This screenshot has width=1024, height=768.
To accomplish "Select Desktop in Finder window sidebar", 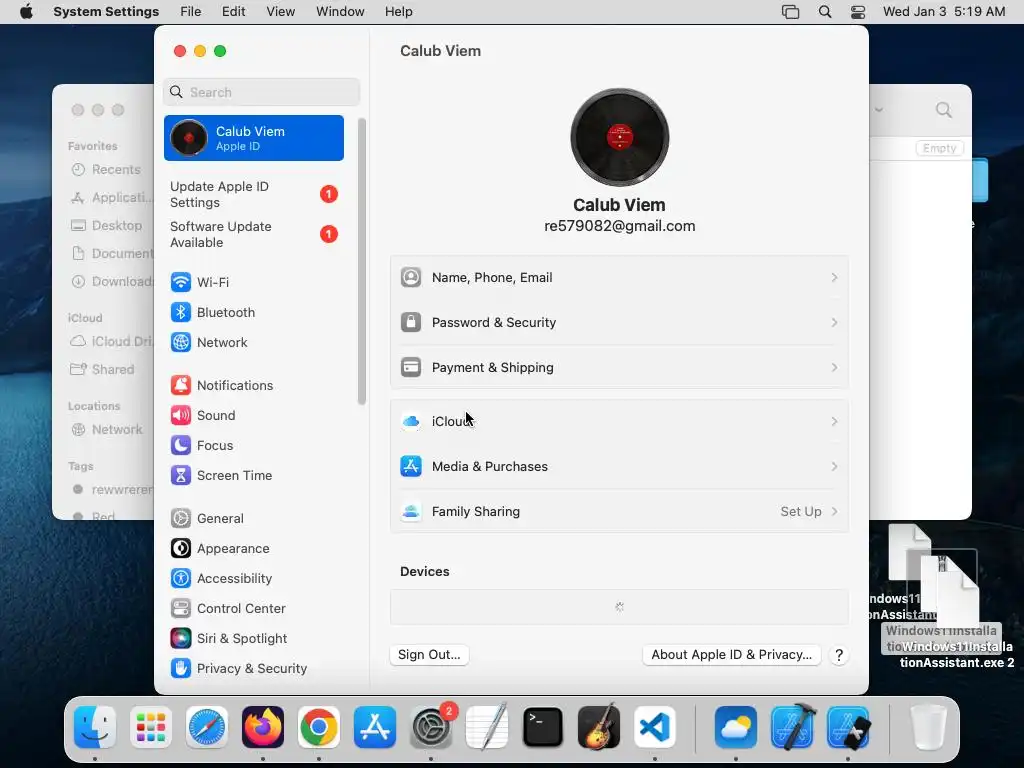I will pos(106,225).
